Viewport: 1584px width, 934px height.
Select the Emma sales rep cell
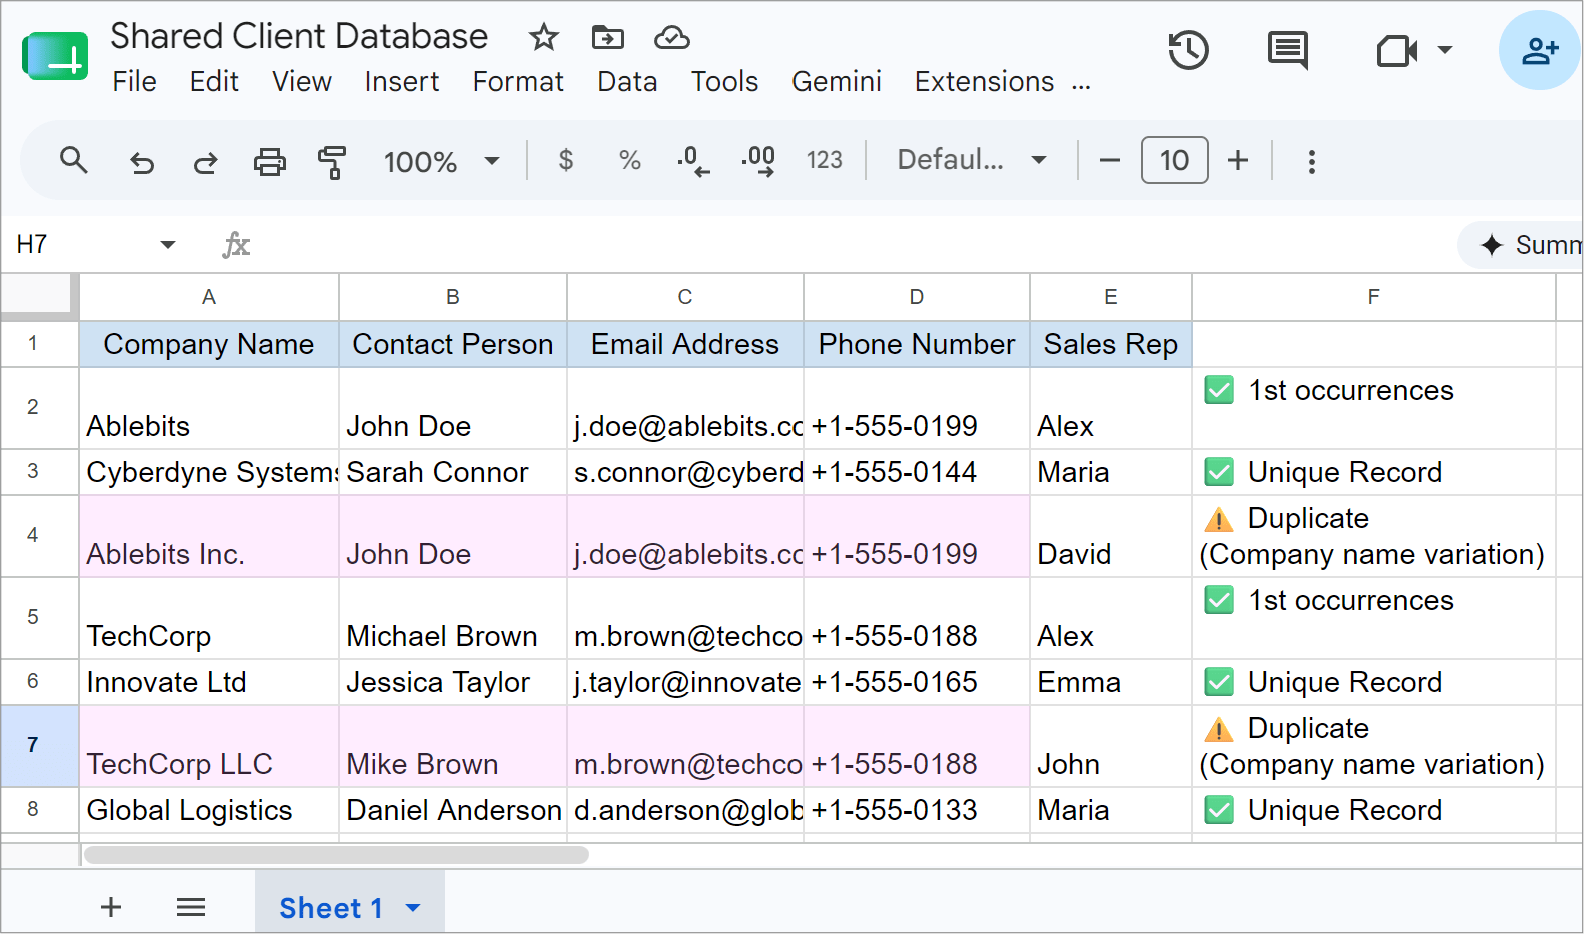(1111, 682)
